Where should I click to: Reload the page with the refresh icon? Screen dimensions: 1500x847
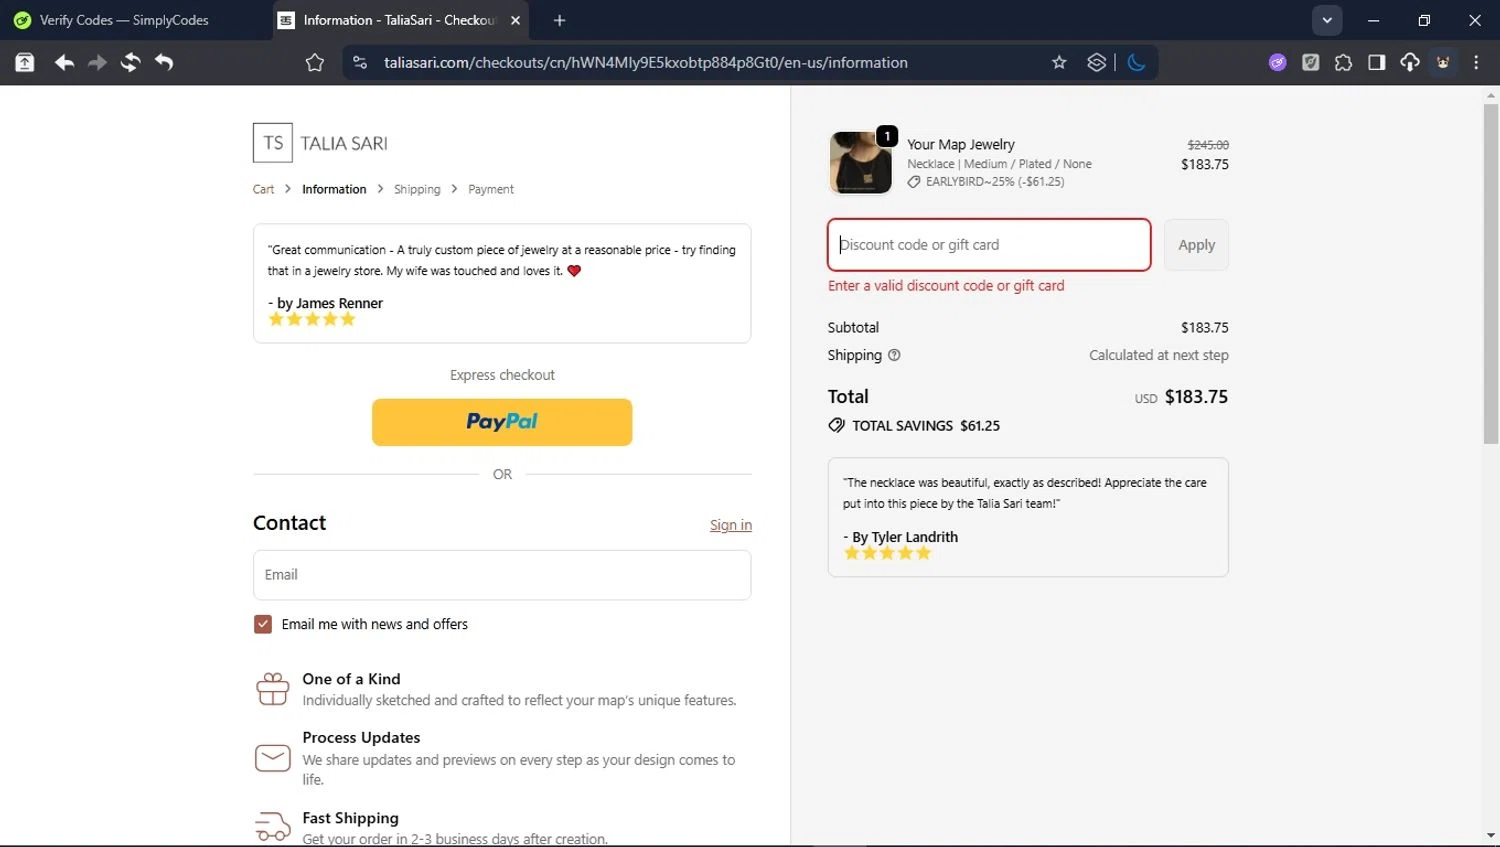(x=130, y=62)
